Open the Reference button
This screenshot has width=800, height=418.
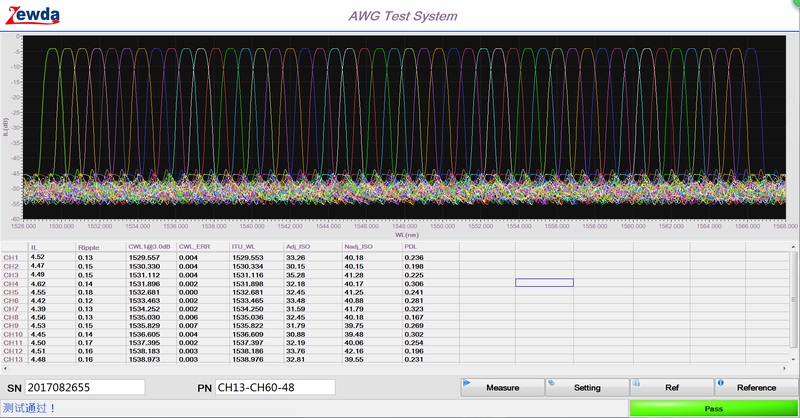(756, 387)
